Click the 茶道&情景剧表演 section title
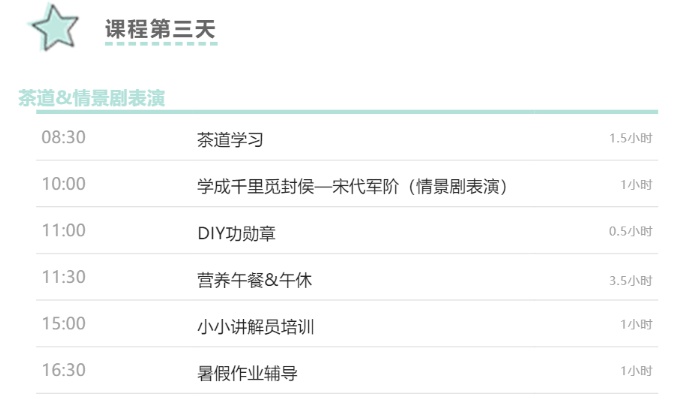This screenshot has width=695, height=401. 91,98
